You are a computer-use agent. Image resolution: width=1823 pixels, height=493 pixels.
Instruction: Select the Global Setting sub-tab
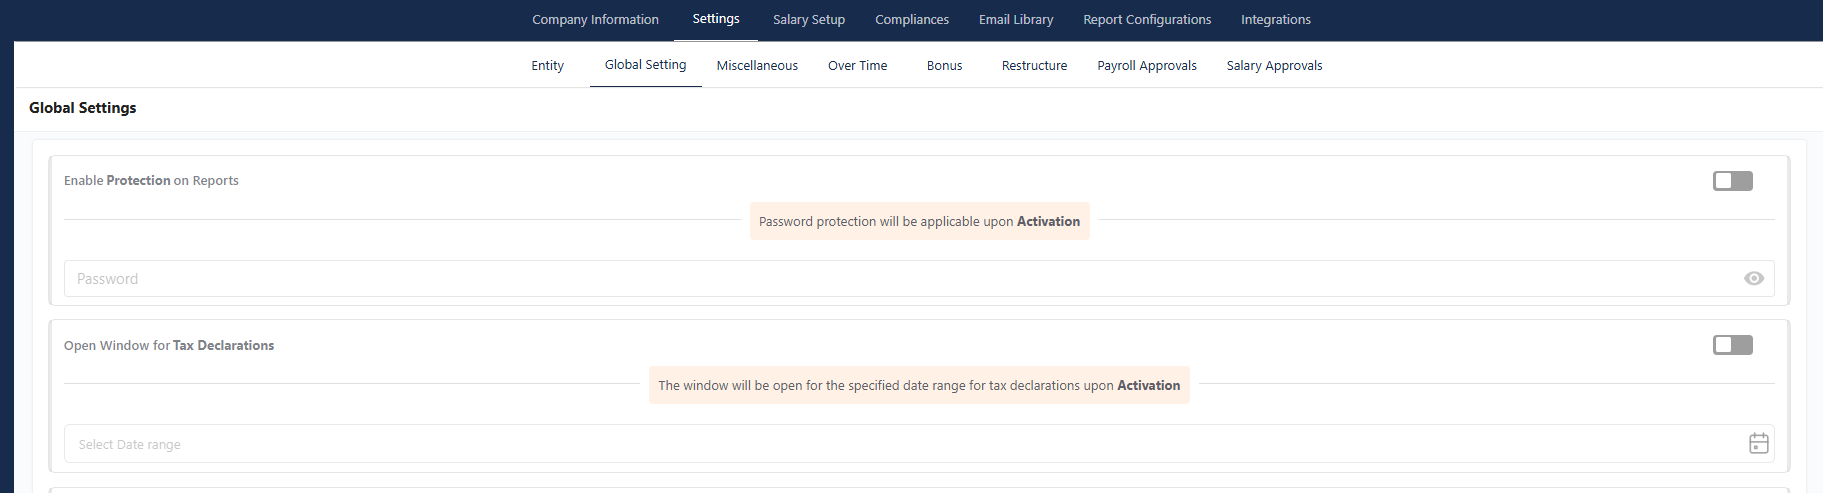(x=645, y=65)
